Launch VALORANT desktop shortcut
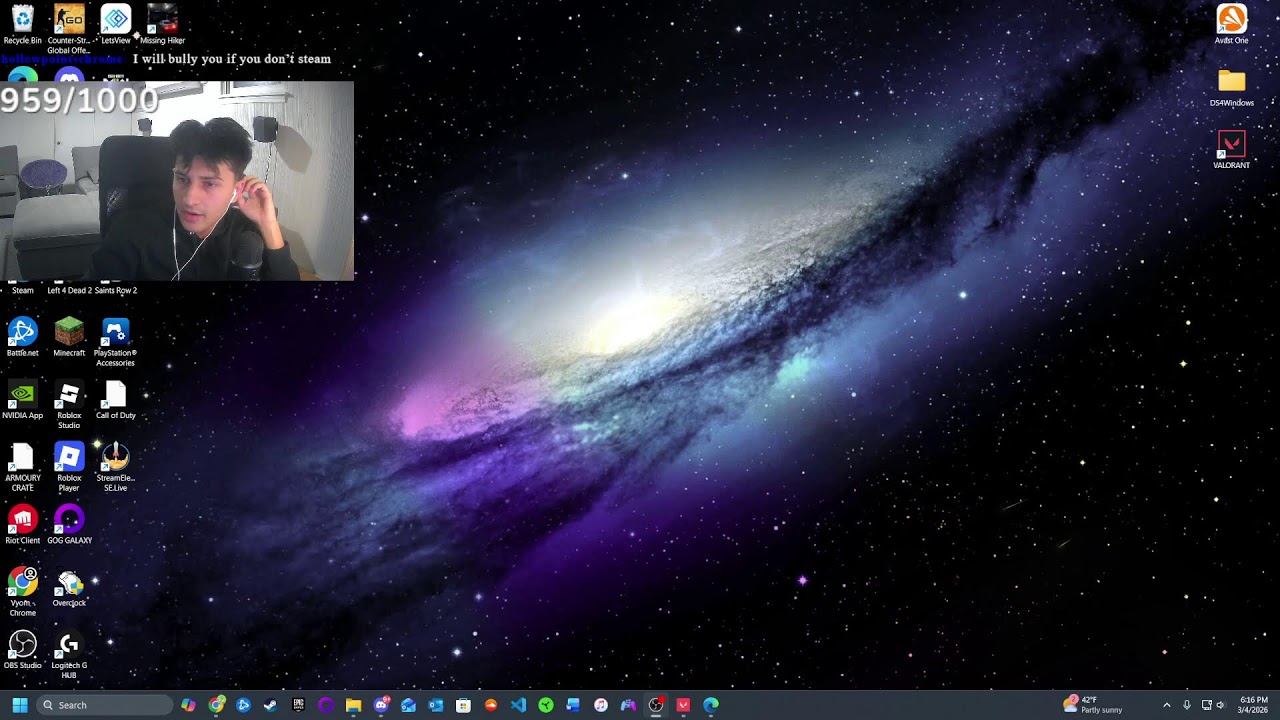 [1232, 149]
